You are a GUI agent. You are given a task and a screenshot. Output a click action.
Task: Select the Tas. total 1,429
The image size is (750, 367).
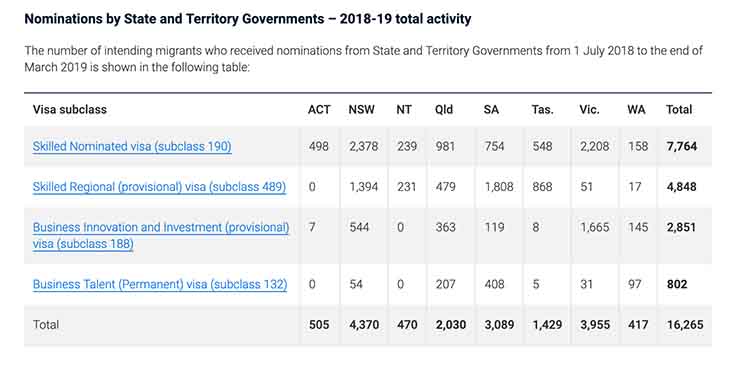coord(547,325)
